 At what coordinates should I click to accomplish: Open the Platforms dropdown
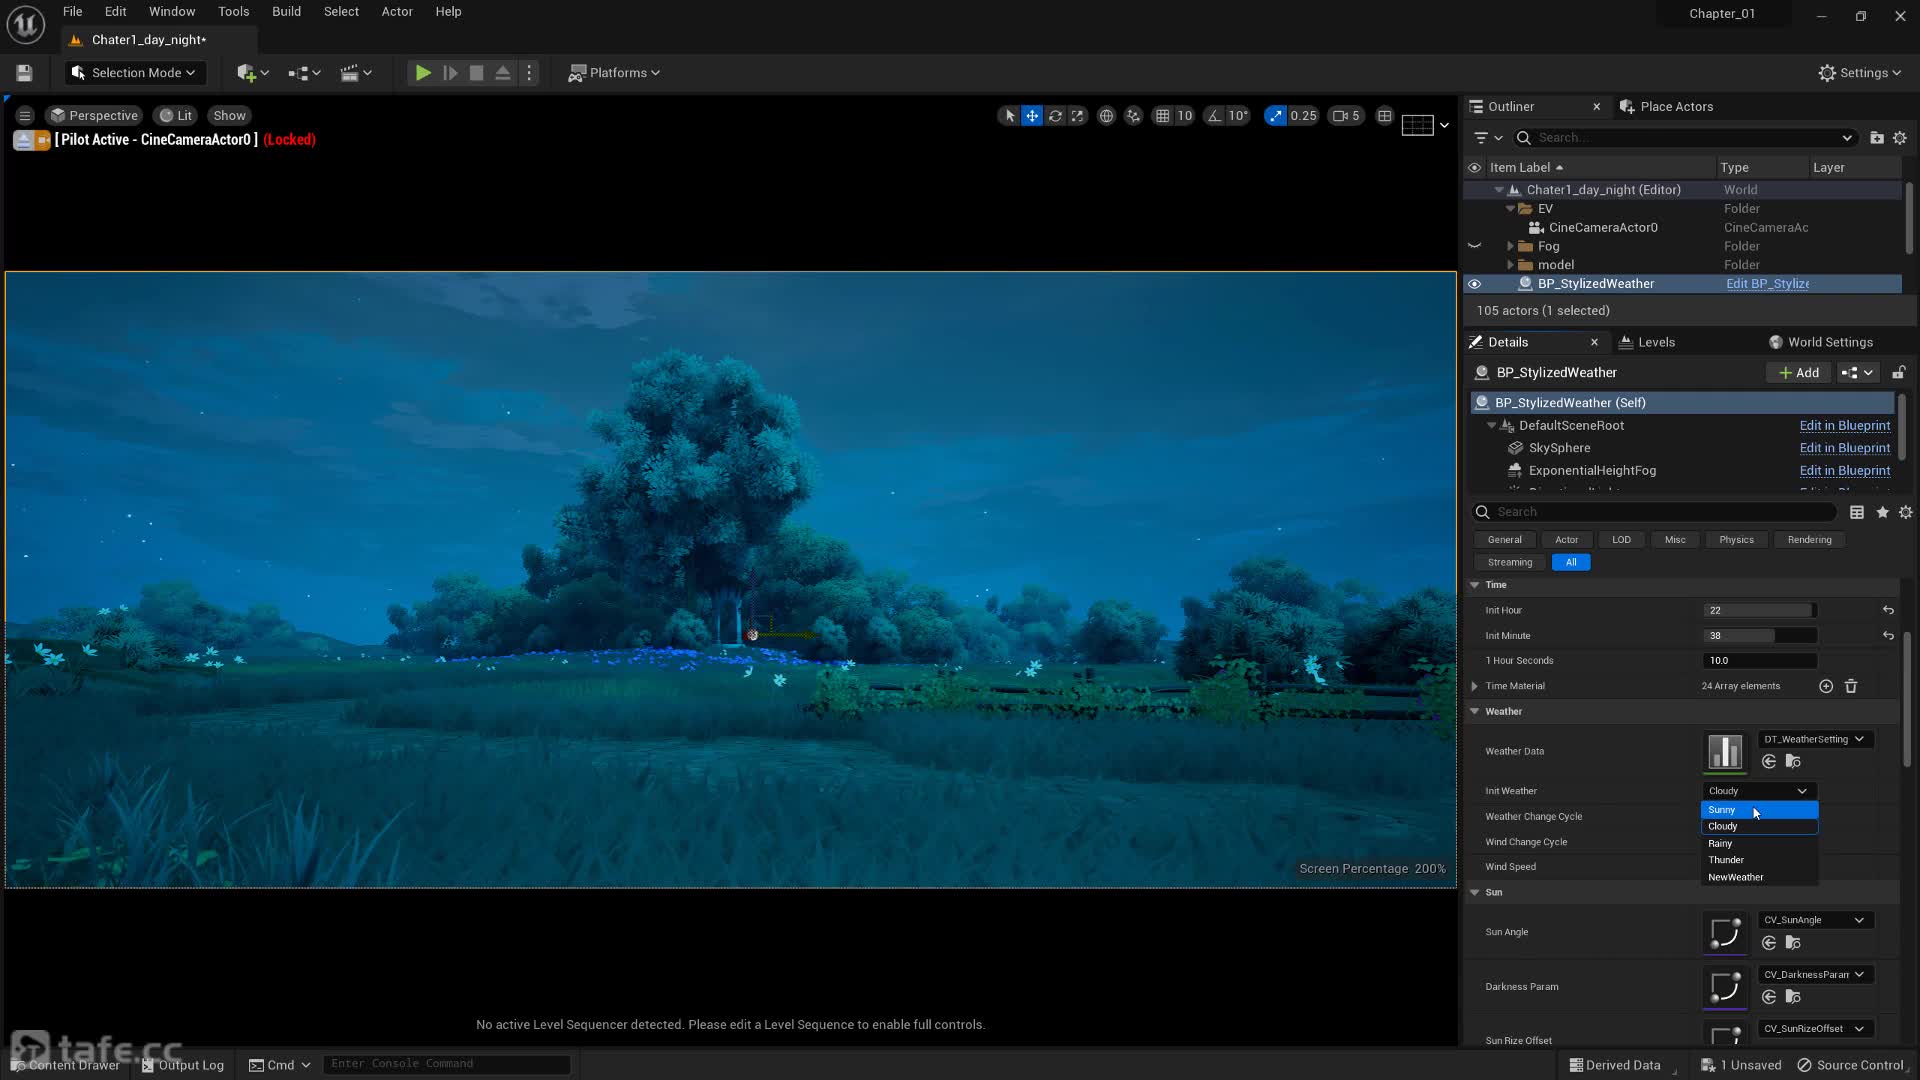pos(614,73)
